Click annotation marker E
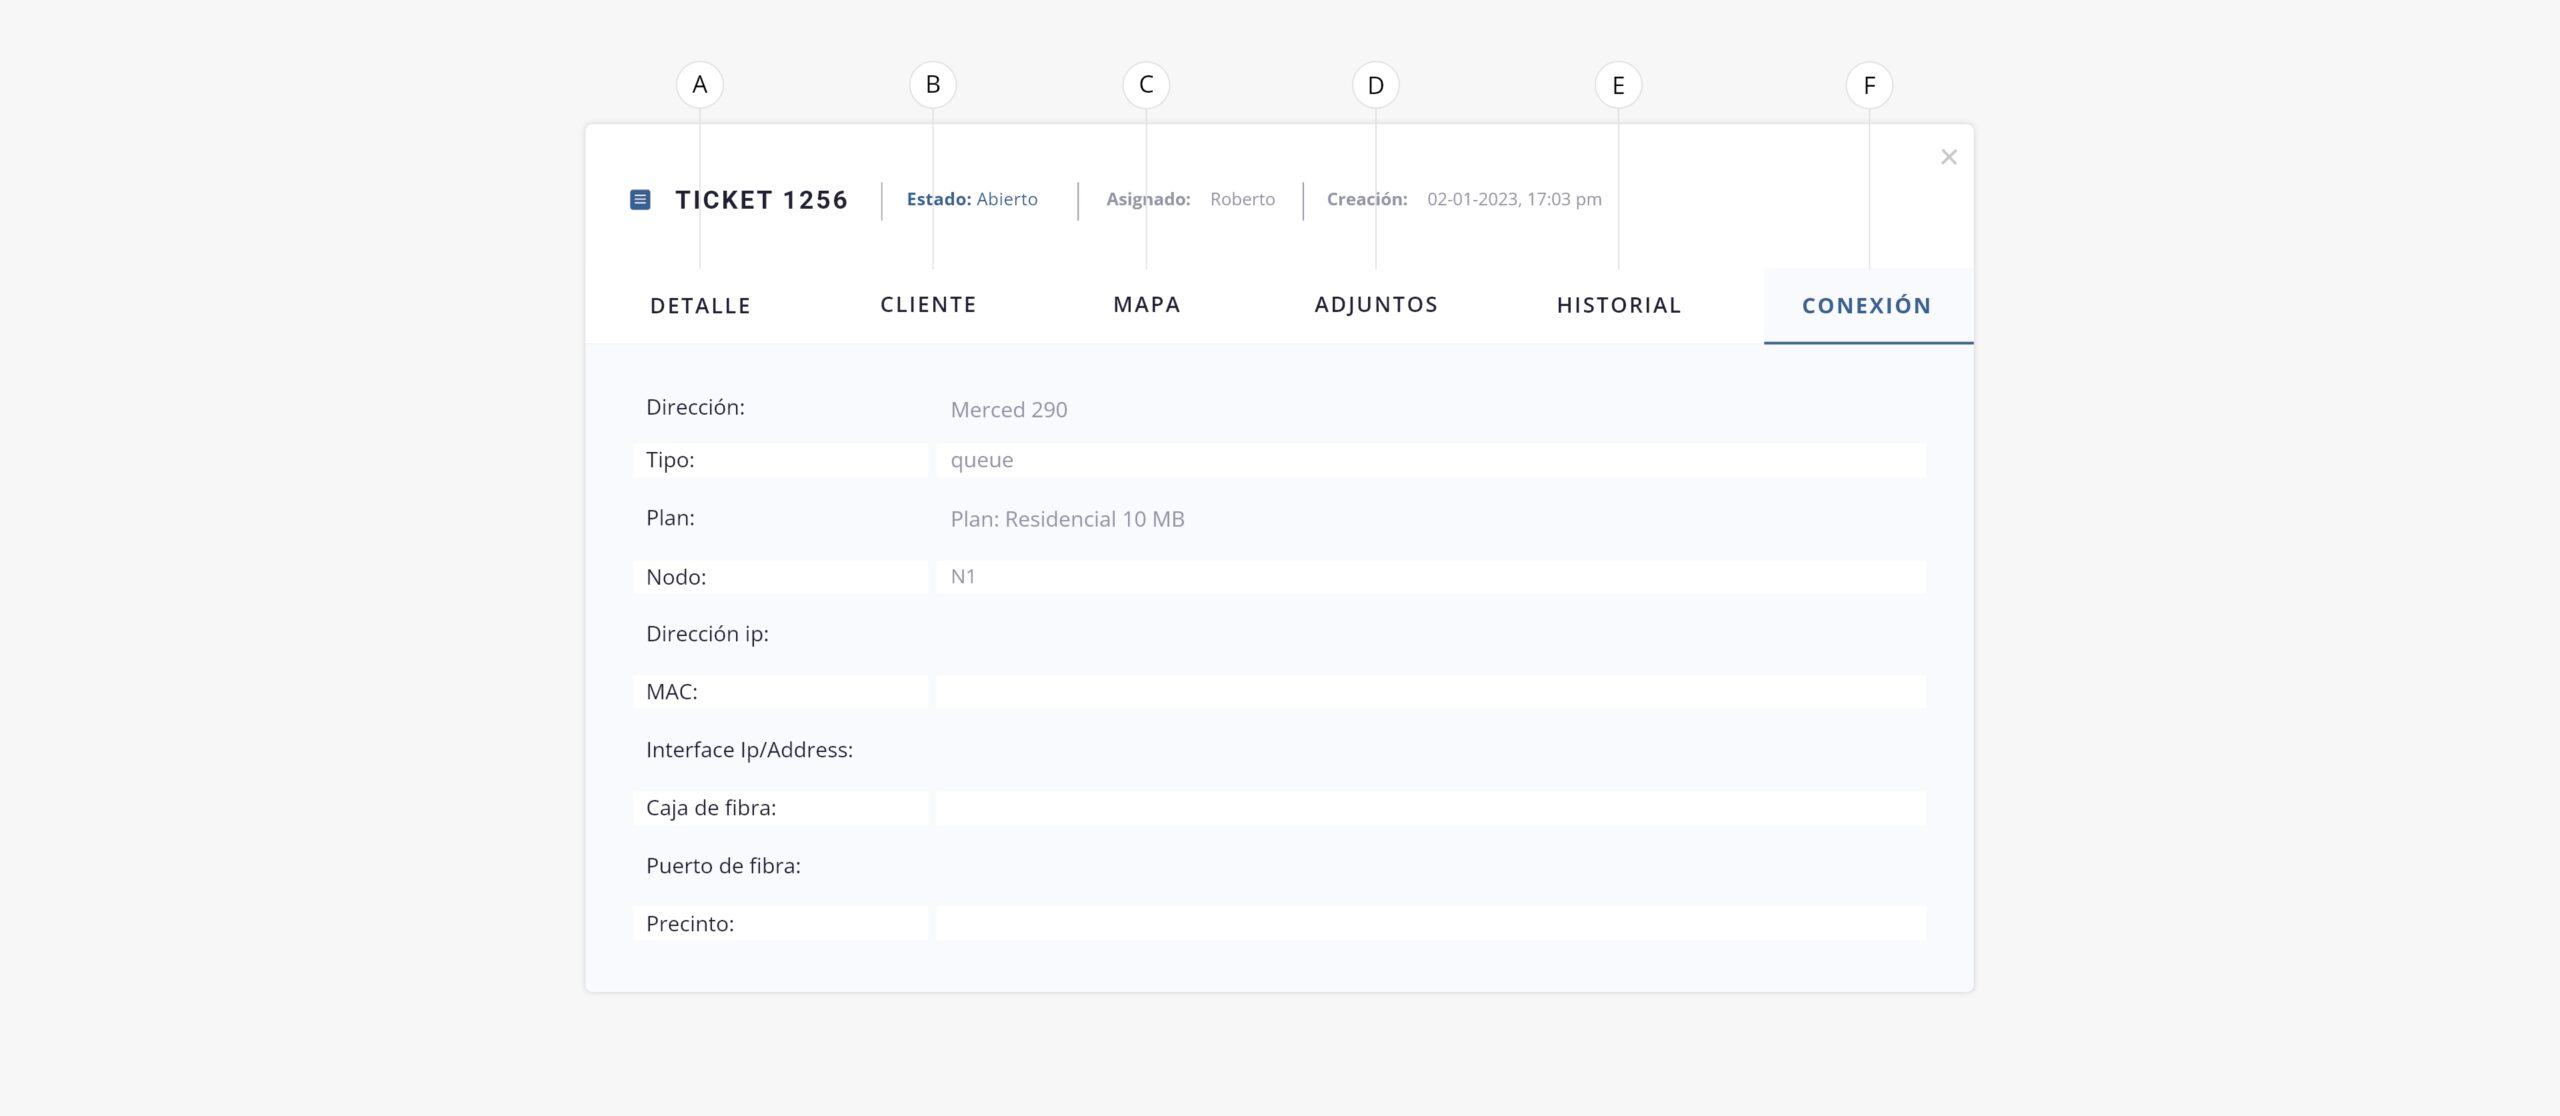 click(x=1618, y=86)
